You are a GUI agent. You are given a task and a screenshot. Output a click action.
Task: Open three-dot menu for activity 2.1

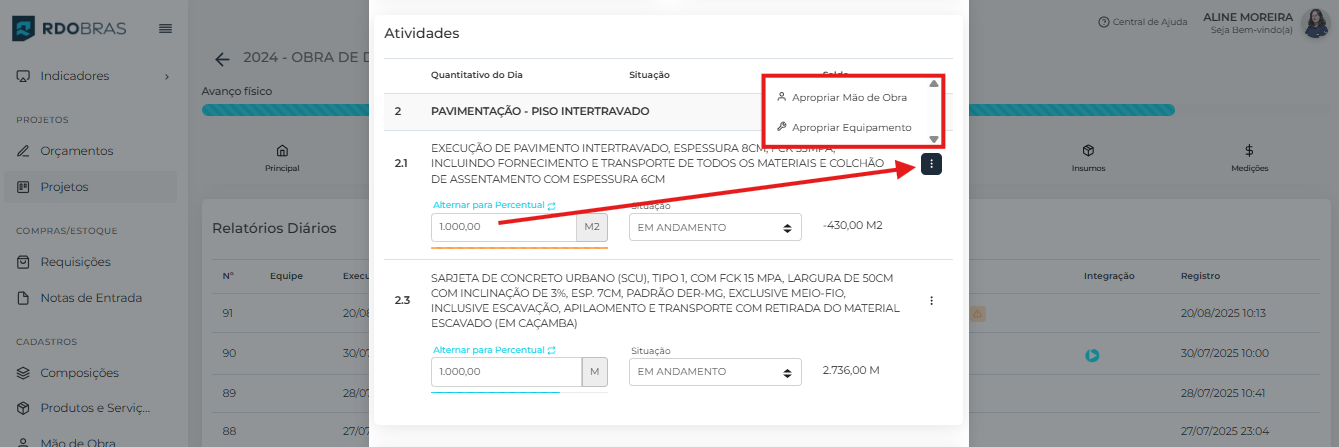click(931, 164)
